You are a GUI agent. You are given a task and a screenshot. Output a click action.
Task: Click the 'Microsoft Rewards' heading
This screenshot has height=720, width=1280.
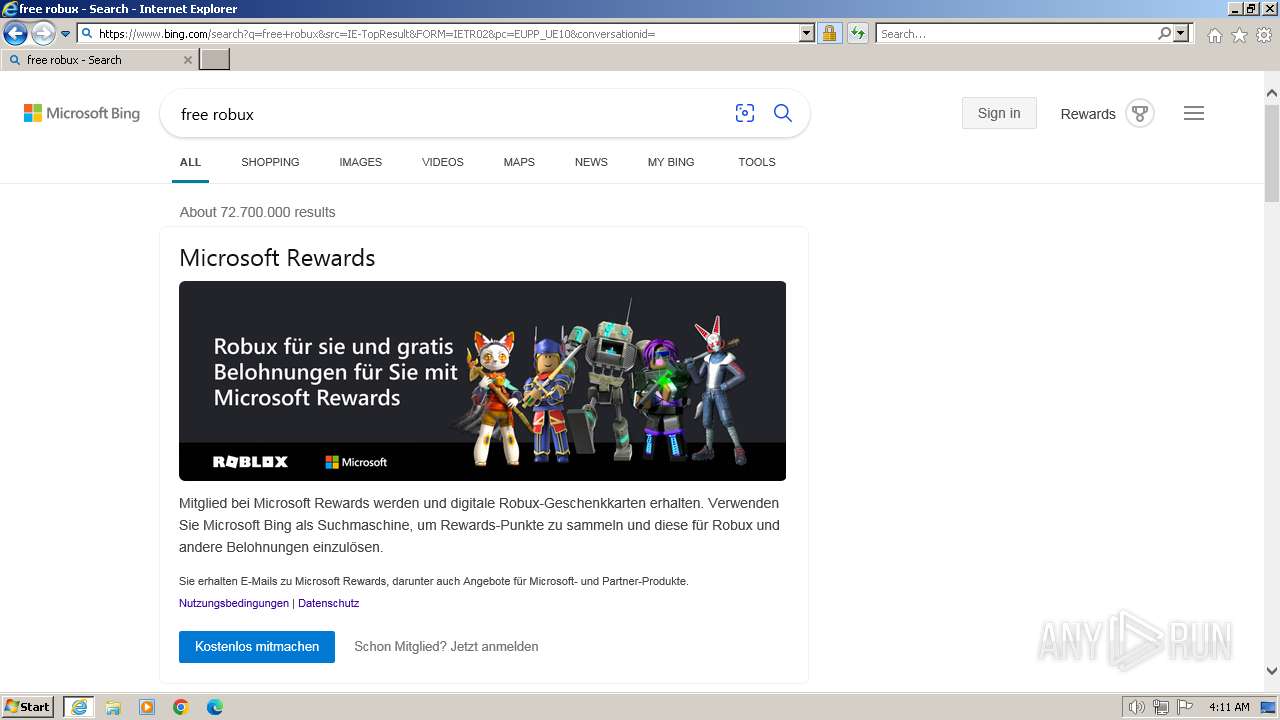pyautogui.click(x=277, y=257)
